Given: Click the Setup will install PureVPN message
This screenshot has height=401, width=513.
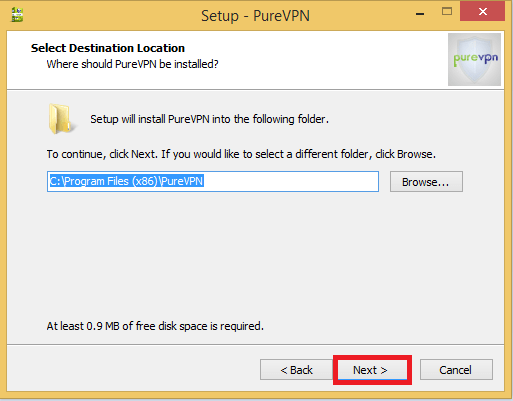Looking at the screenshot, I should point(210,119).
